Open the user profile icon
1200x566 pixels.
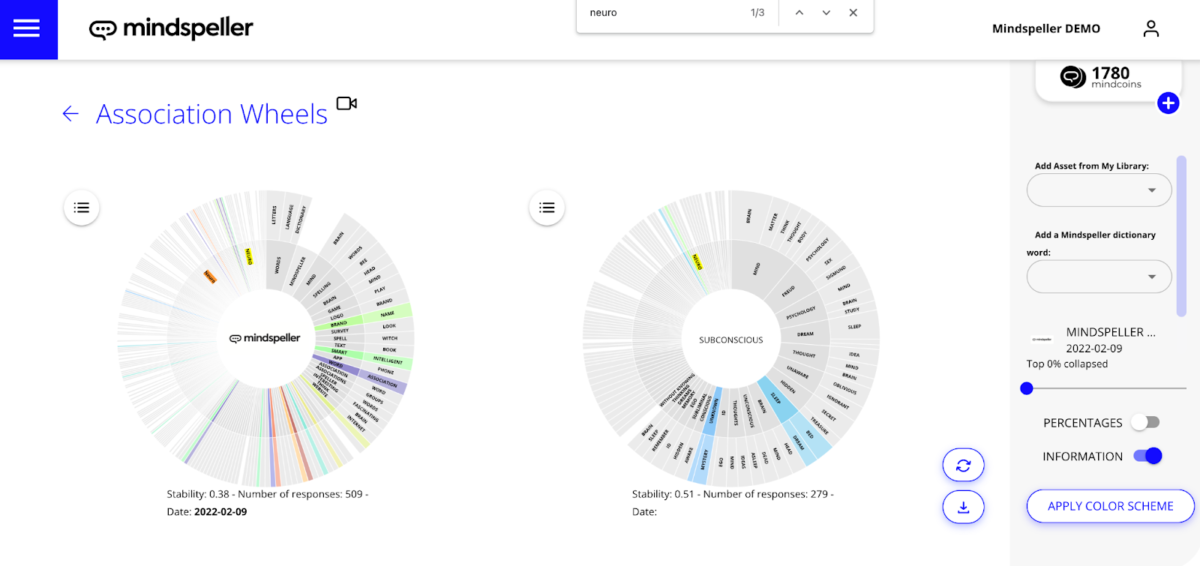[1151, 29]
